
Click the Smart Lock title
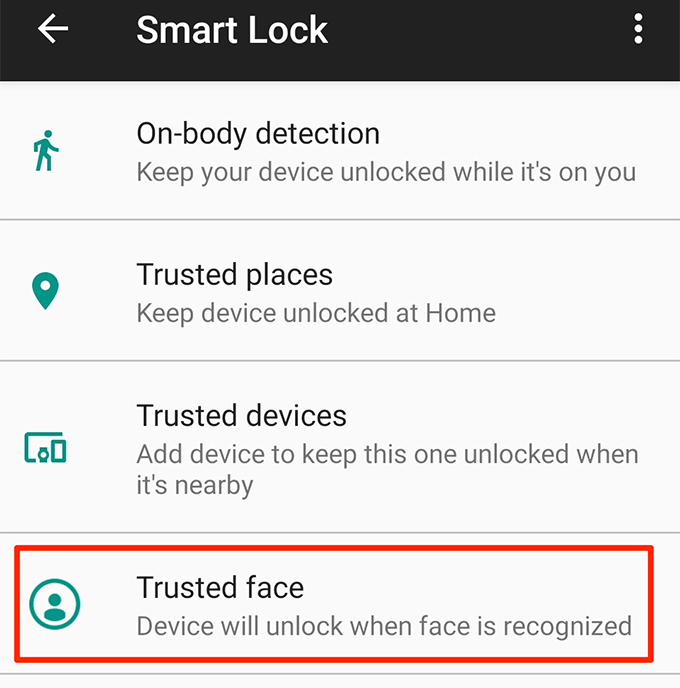232,30
